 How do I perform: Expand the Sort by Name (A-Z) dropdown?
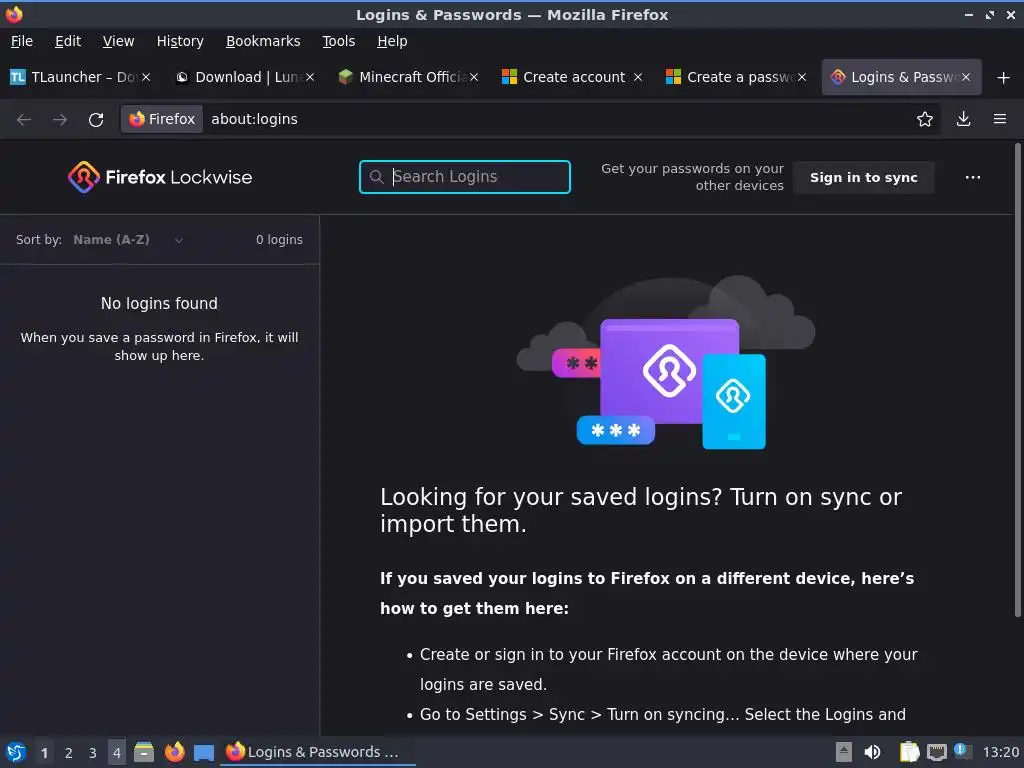pyautogui.click(x=127, y=240)
